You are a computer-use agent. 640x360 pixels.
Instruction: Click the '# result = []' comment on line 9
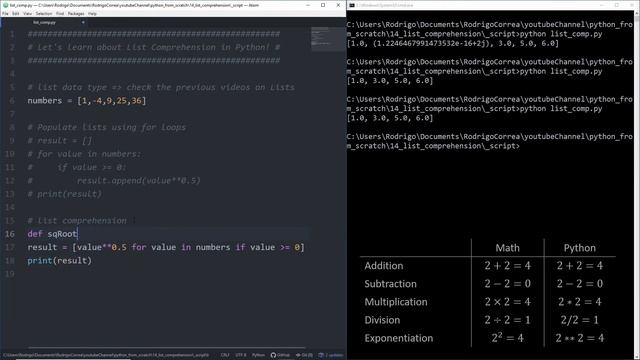click(x=60, y=140)
